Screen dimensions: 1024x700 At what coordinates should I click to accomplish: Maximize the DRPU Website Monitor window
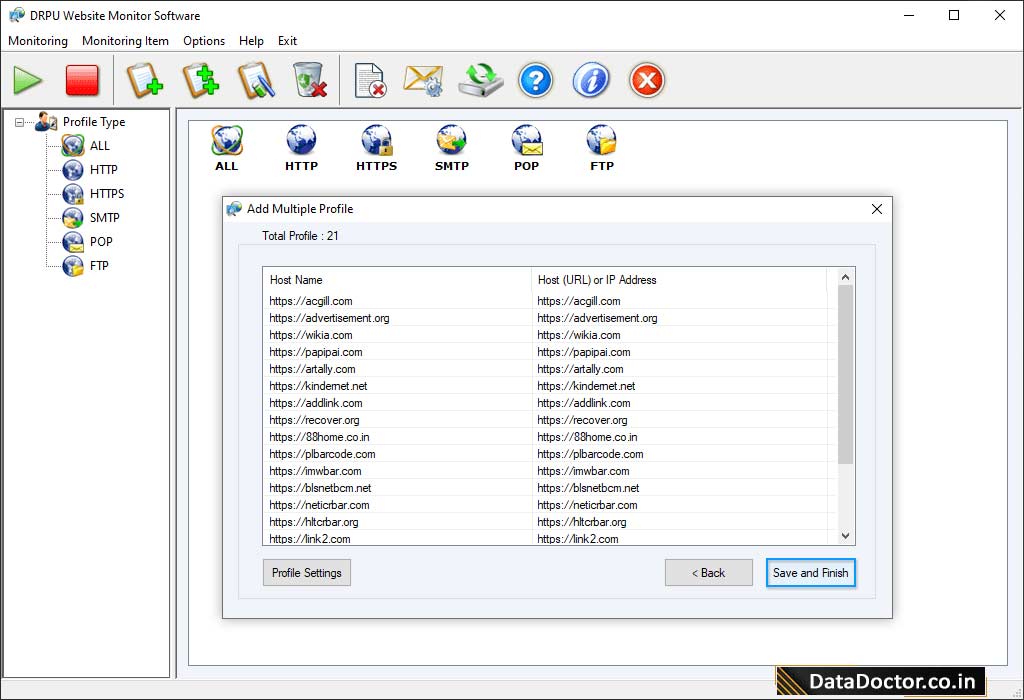coord(954,15)
